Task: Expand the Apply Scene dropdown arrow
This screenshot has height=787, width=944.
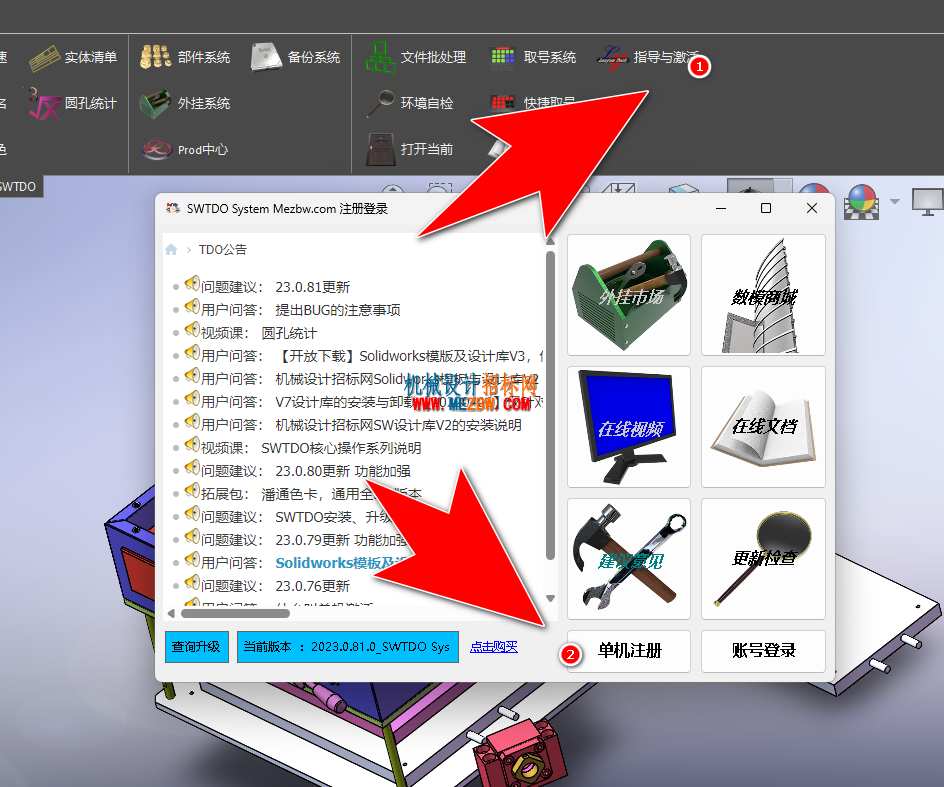Action: (895, 202)
